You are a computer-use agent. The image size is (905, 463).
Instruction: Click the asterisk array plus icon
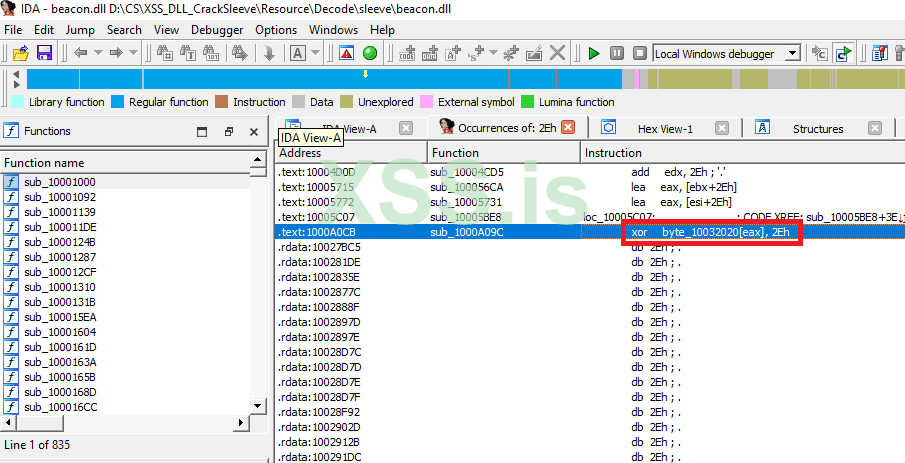[510, 54]
